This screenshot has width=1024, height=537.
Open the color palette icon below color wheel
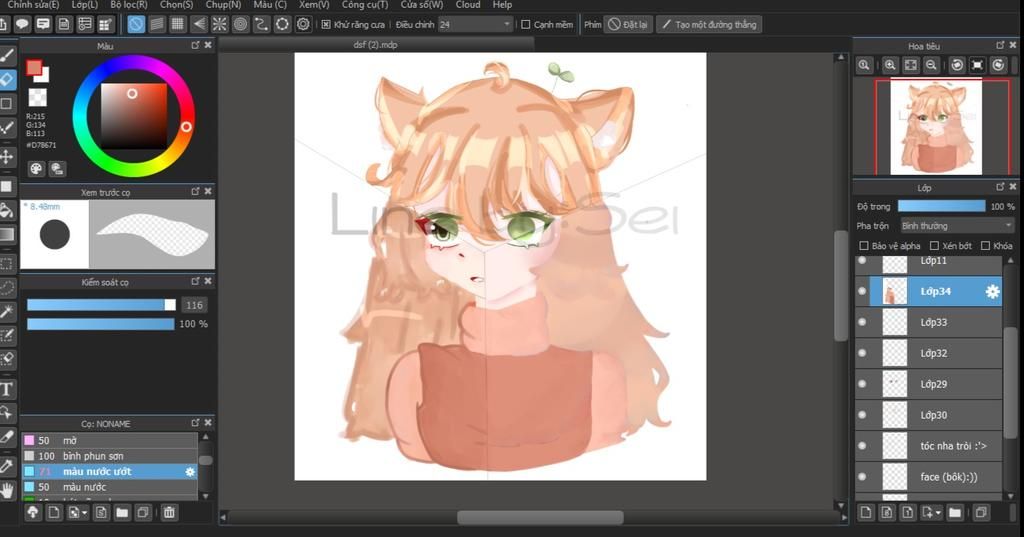point(36,169)
